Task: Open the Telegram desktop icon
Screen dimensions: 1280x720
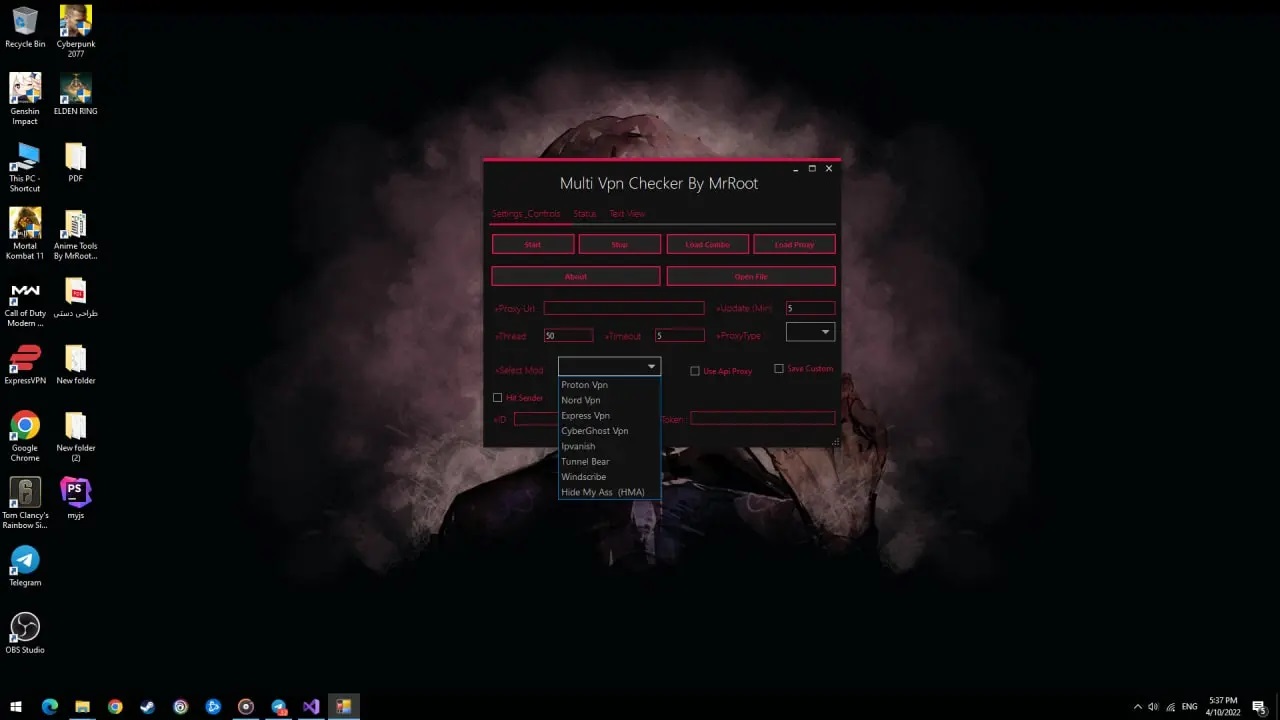Action: click(x=25, y=566)
